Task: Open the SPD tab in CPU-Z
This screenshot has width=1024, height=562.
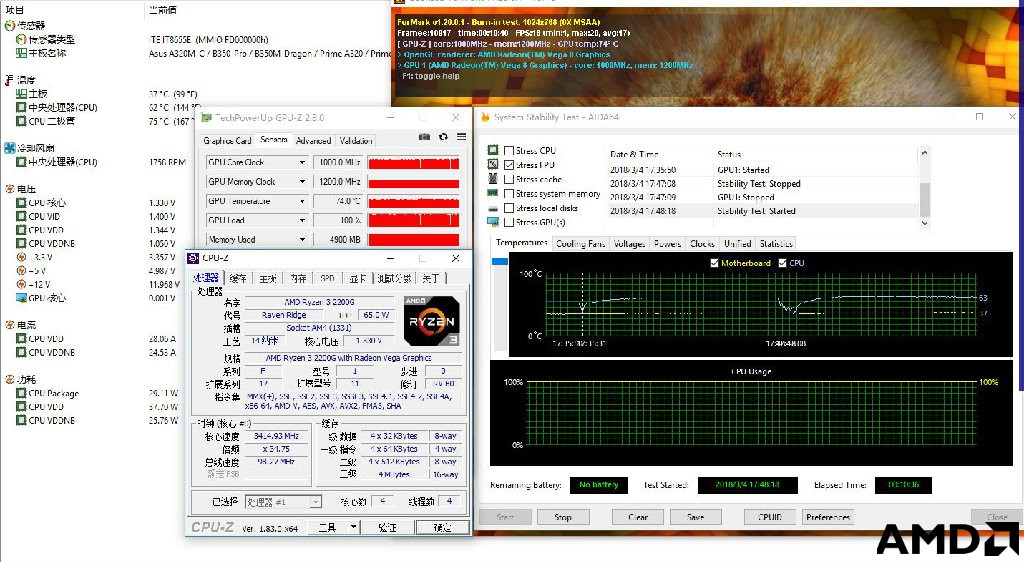Action: [327, 278]
